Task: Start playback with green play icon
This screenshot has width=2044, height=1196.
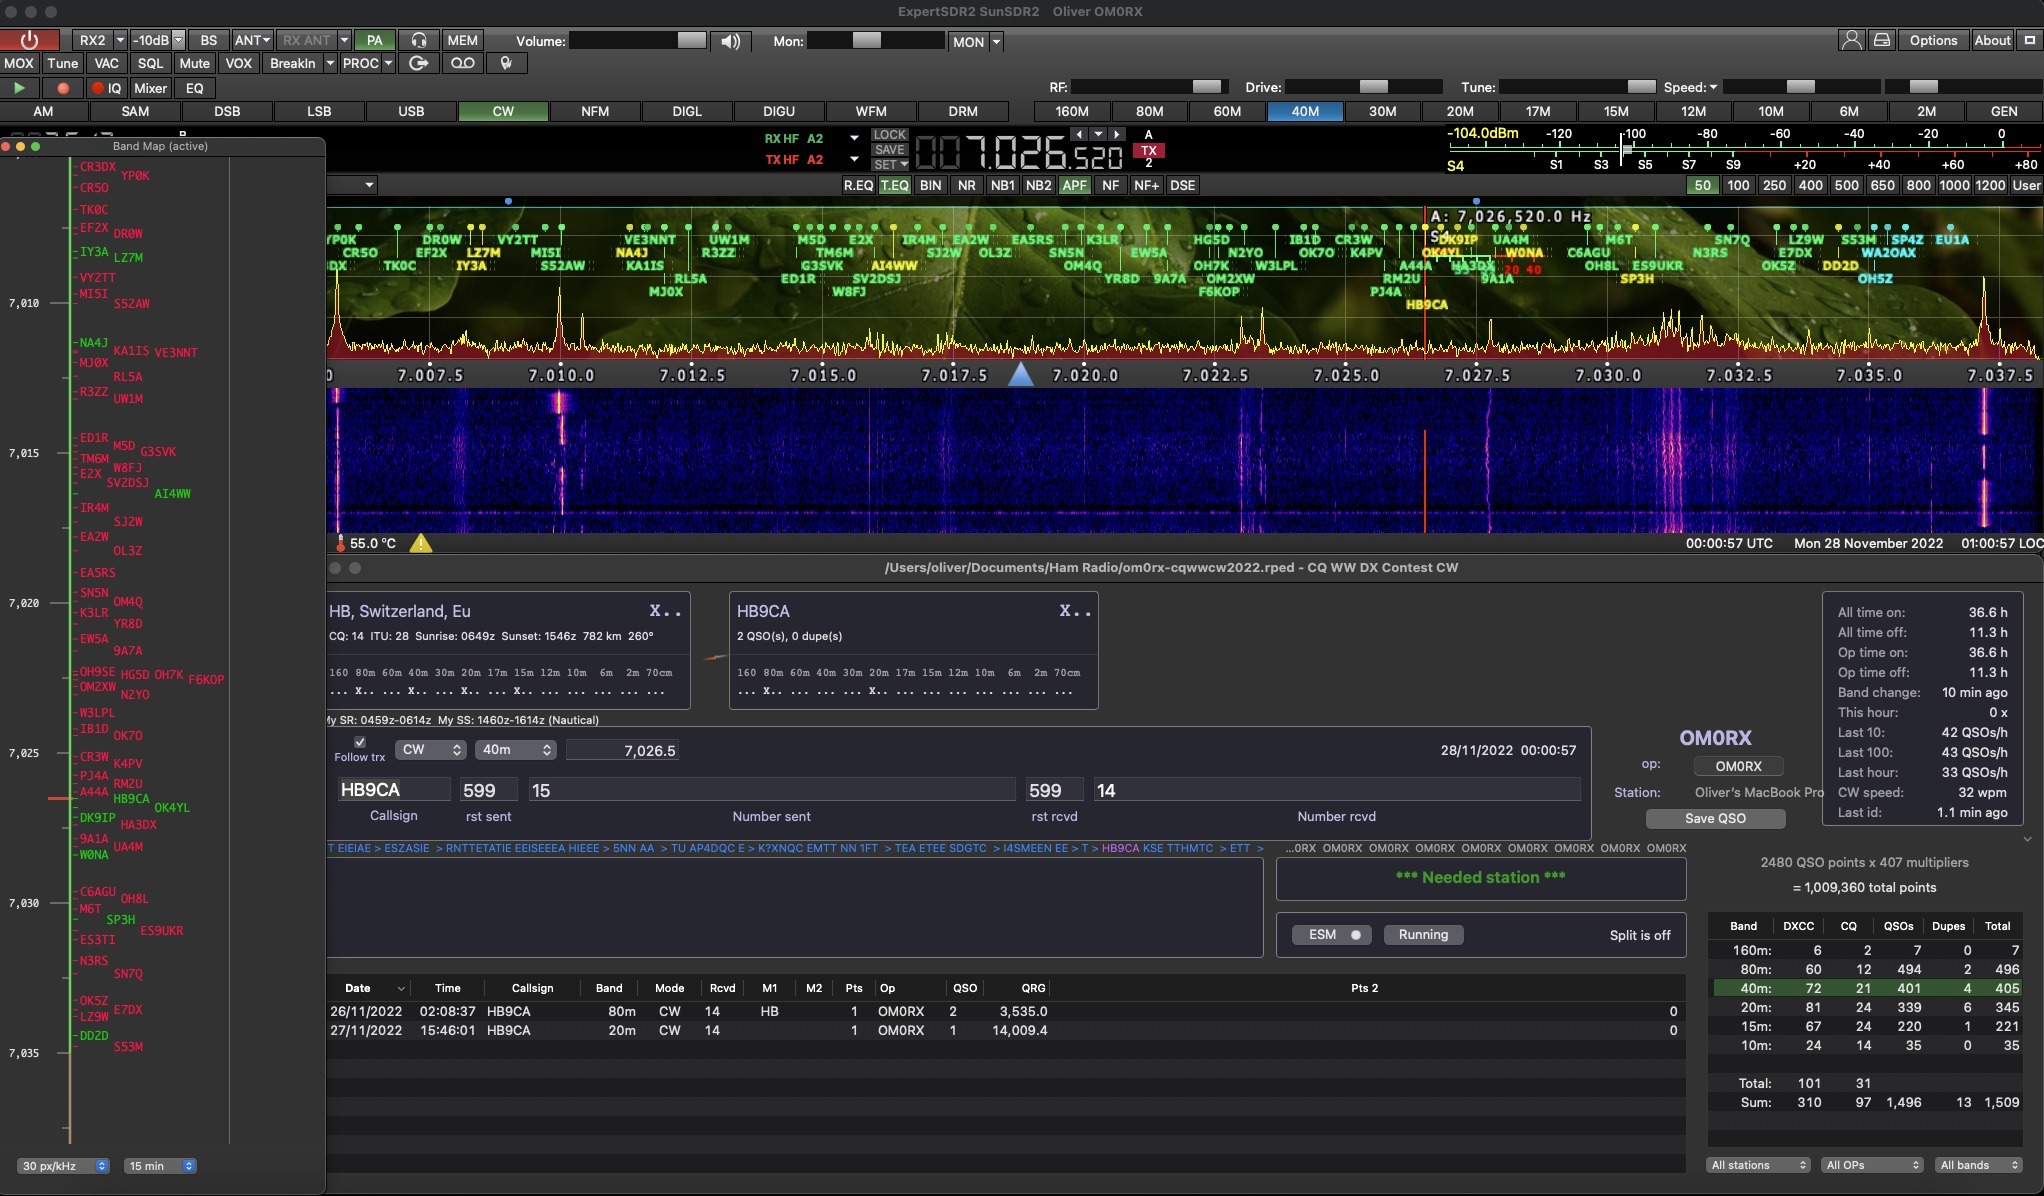Action: [x=19, y=88]
